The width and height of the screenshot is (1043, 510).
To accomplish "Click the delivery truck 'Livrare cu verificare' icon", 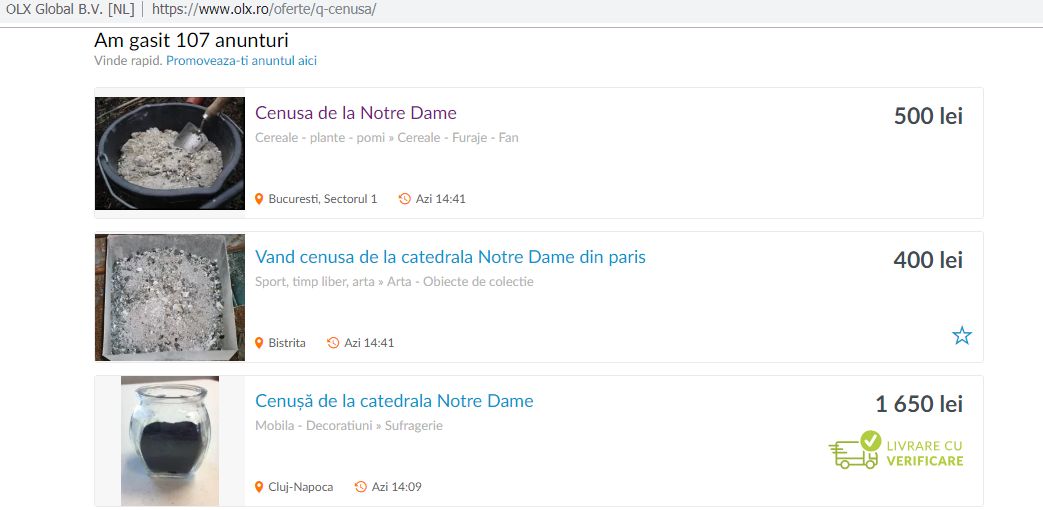I will coord(854,450).
